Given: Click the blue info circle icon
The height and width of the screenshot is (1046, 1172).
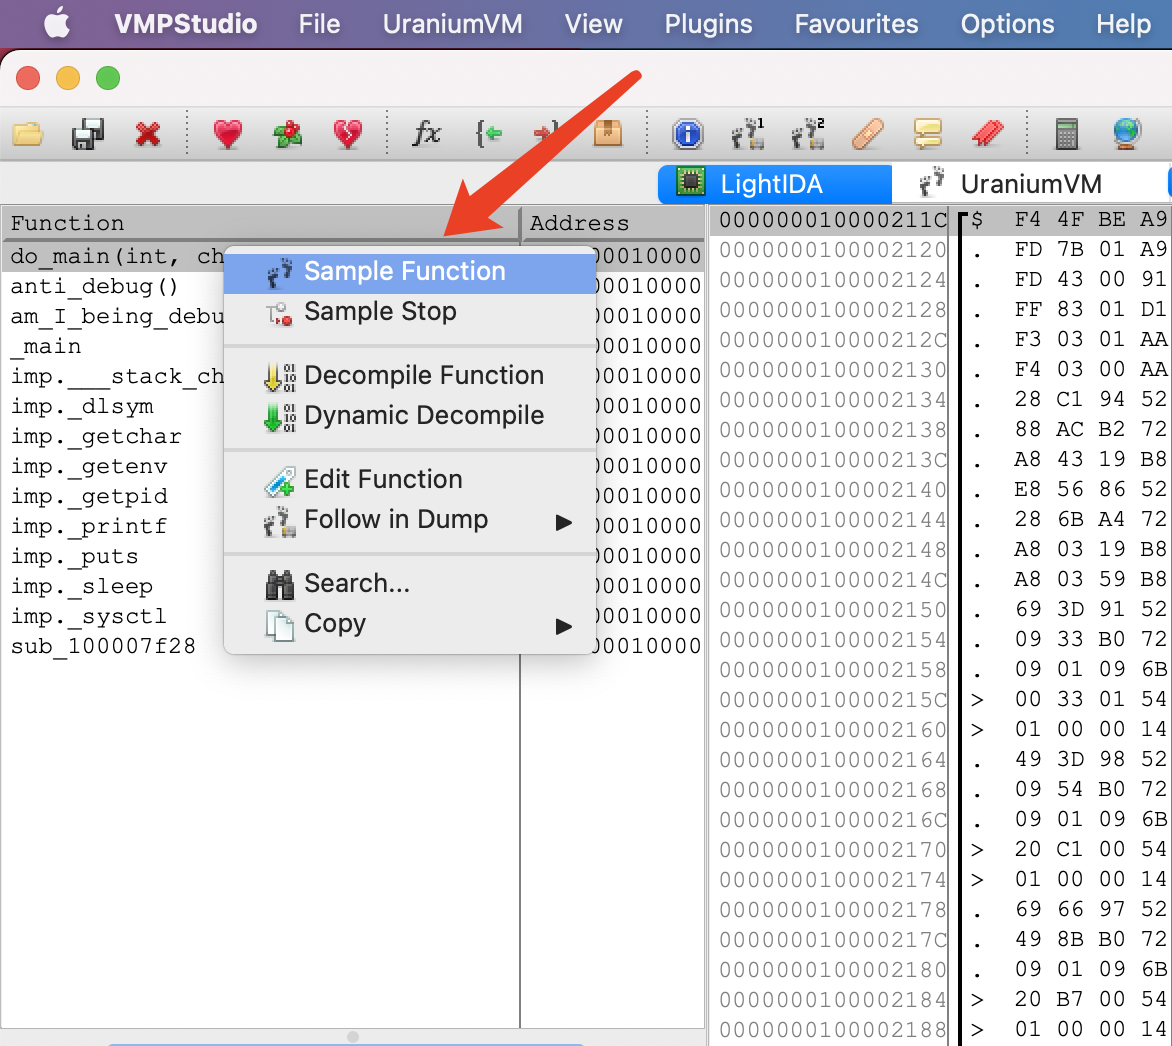Looking at the screenshot, I should pos(688,135).
